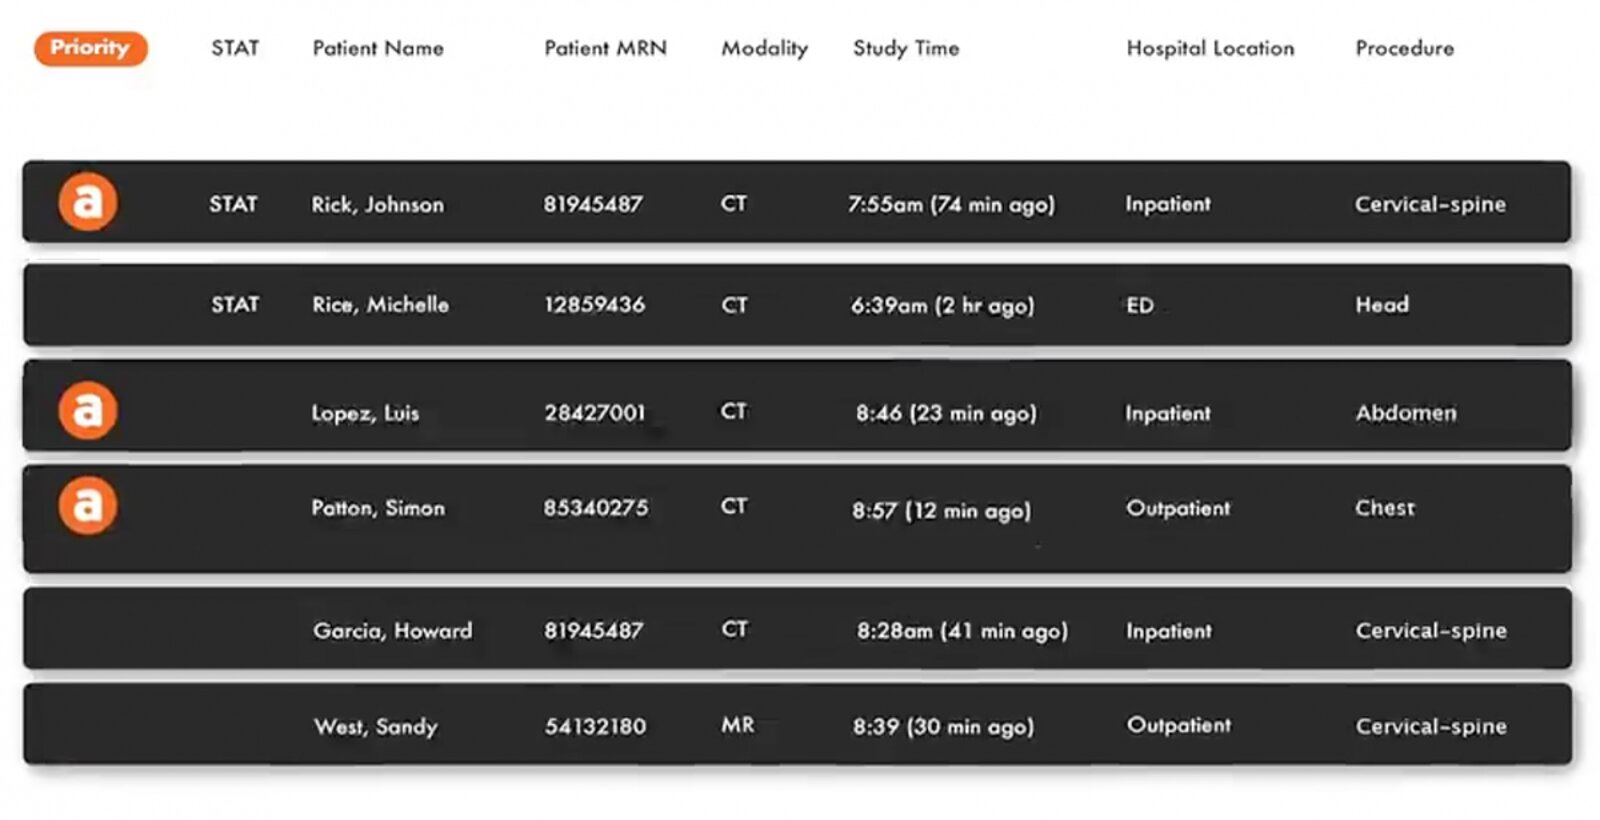Image resolution: width=1600 pixels, height=820 pixels.
Task: Click MRN 85340275 in Patton row
Action: pos(596,508)
